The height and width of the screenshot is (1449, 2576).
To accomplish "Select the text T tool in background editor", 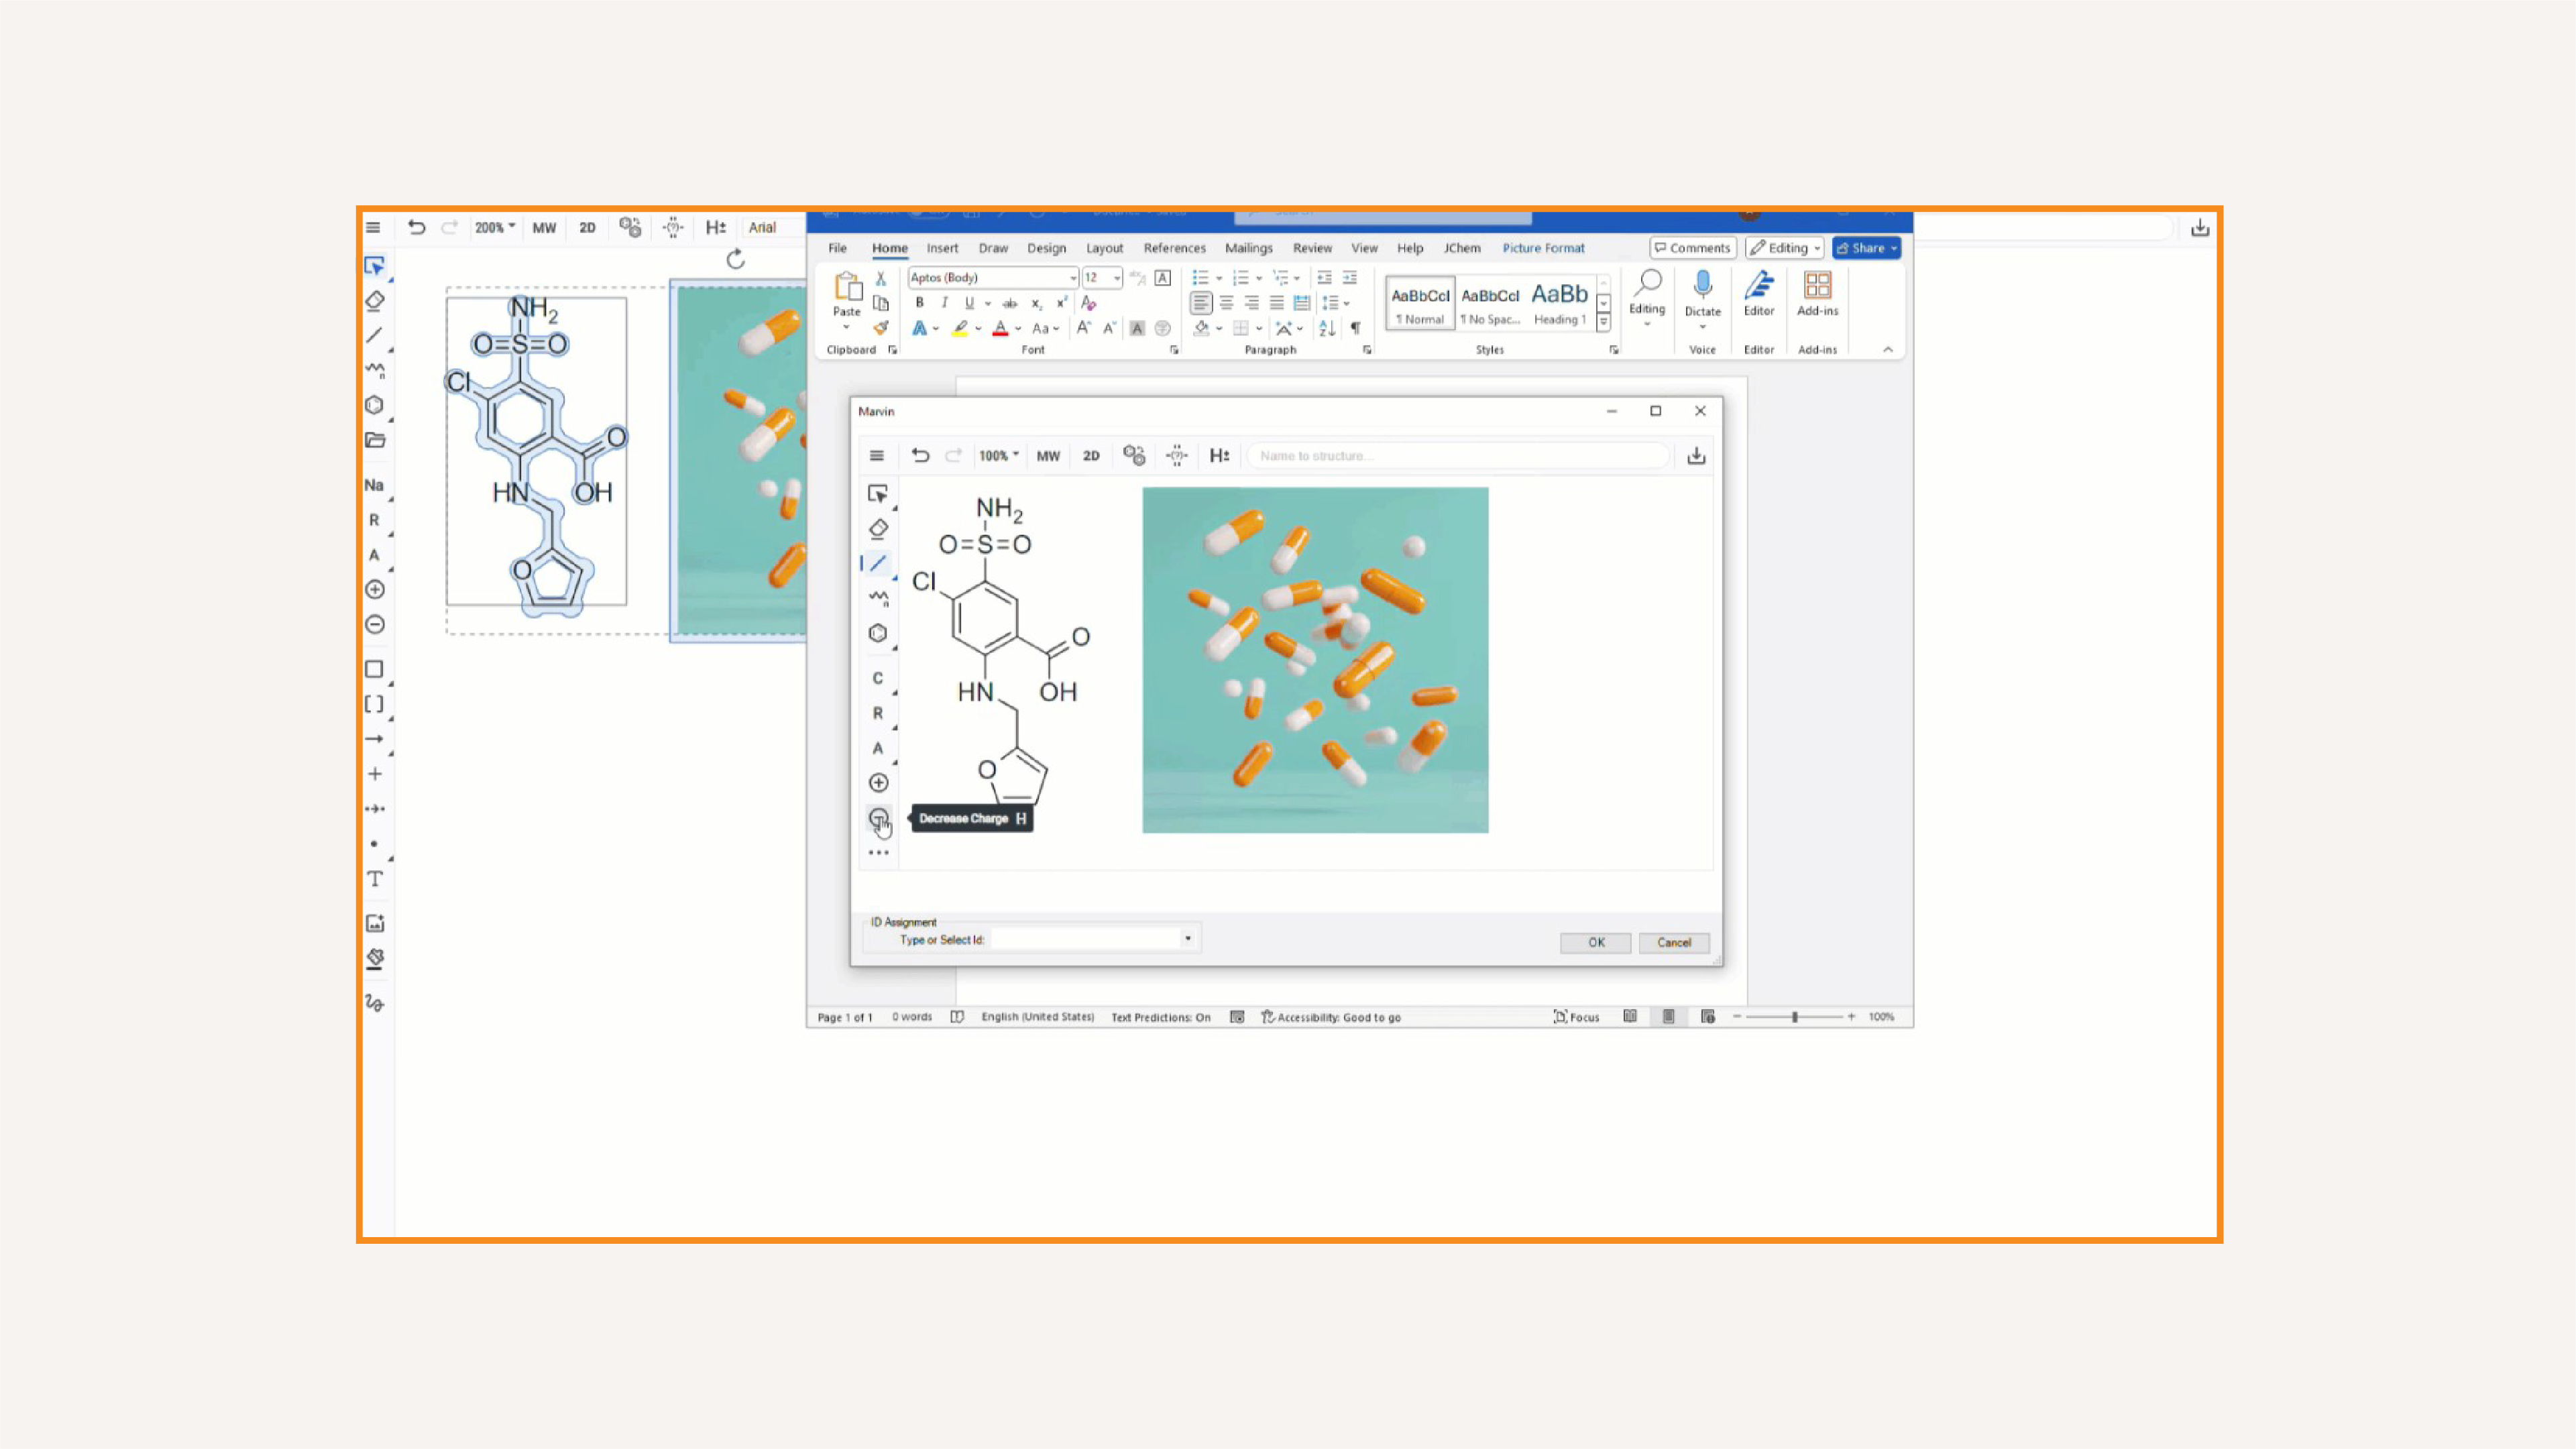I will pos(375,878).
